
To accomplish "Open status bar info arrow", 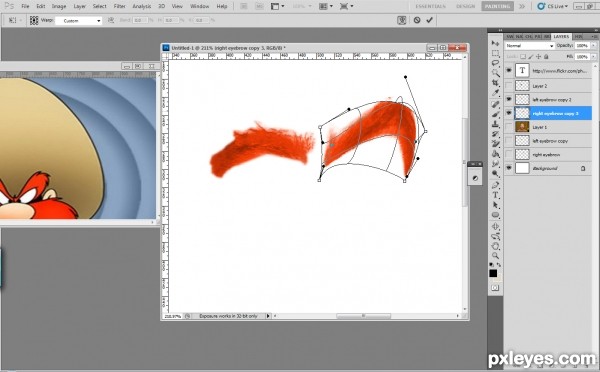I will click(268, 316).
